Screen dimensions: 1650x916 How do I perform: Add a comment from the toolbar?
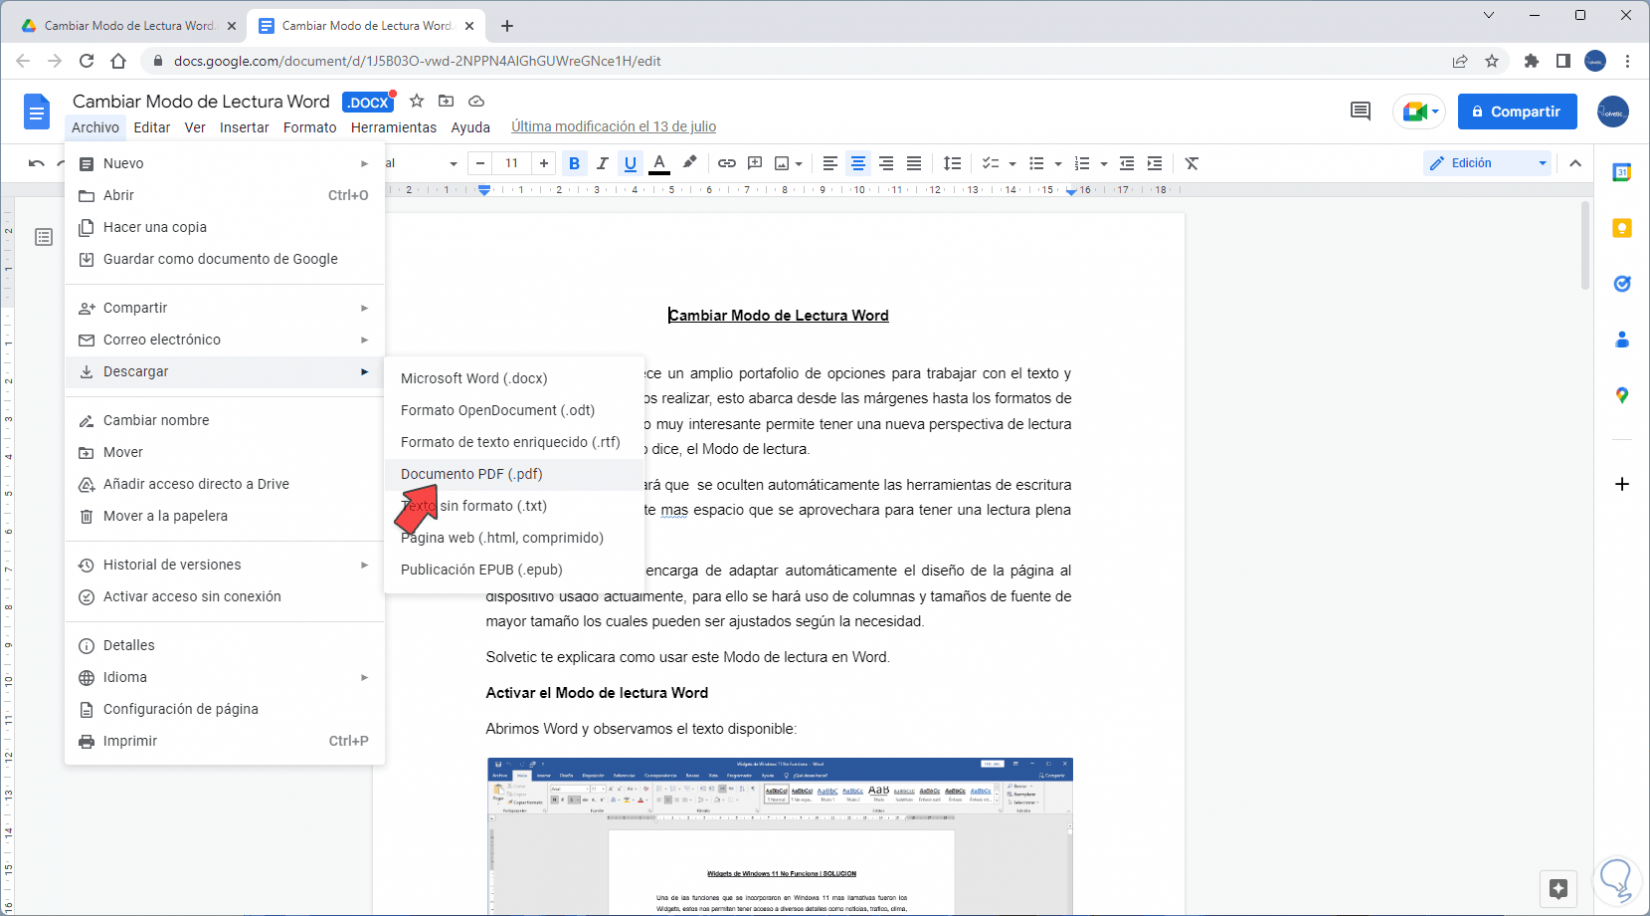point(755,163)
